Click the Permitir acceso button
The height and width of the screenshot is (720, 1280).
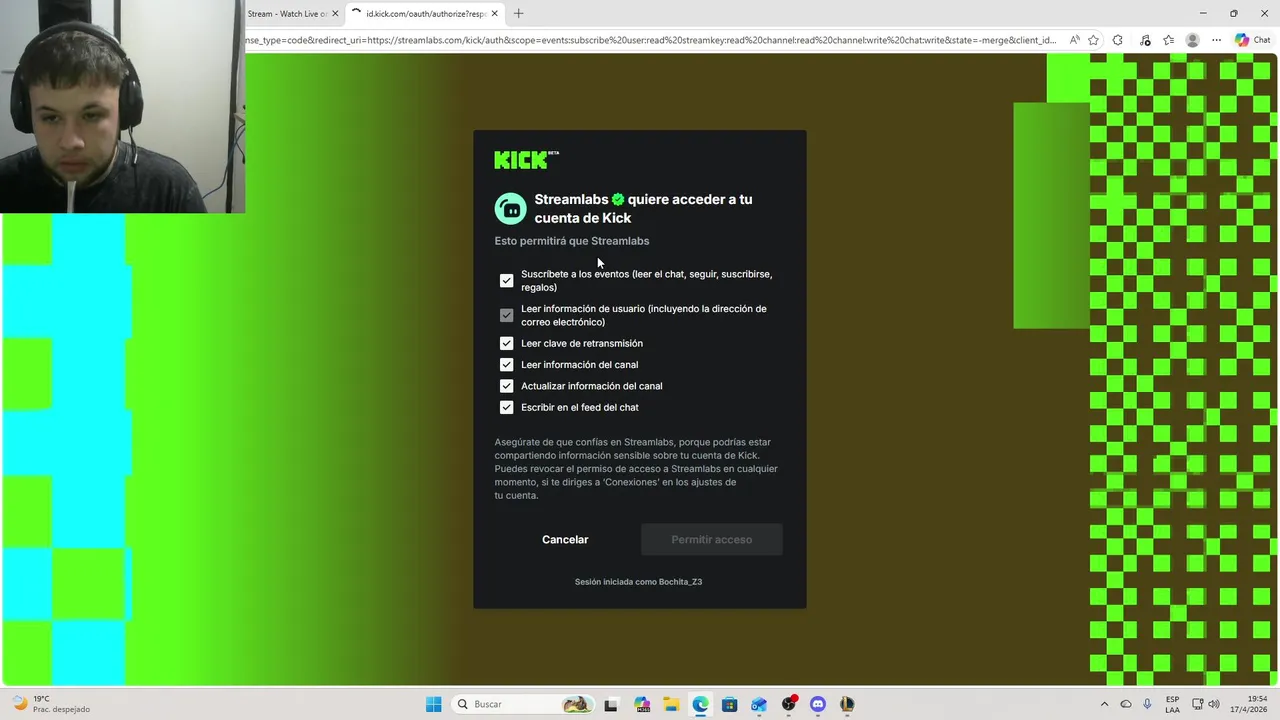712,539
